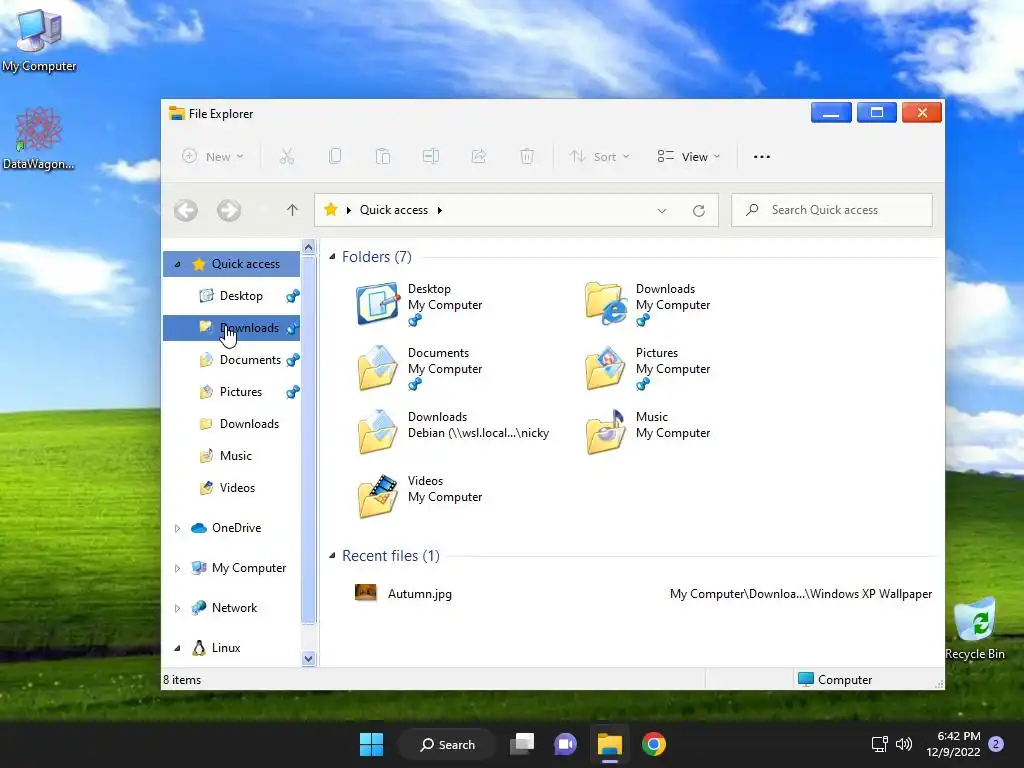1024x768 pixels.
Task: Click navigation pane scroll down arrow
Action: click(309, 659)
